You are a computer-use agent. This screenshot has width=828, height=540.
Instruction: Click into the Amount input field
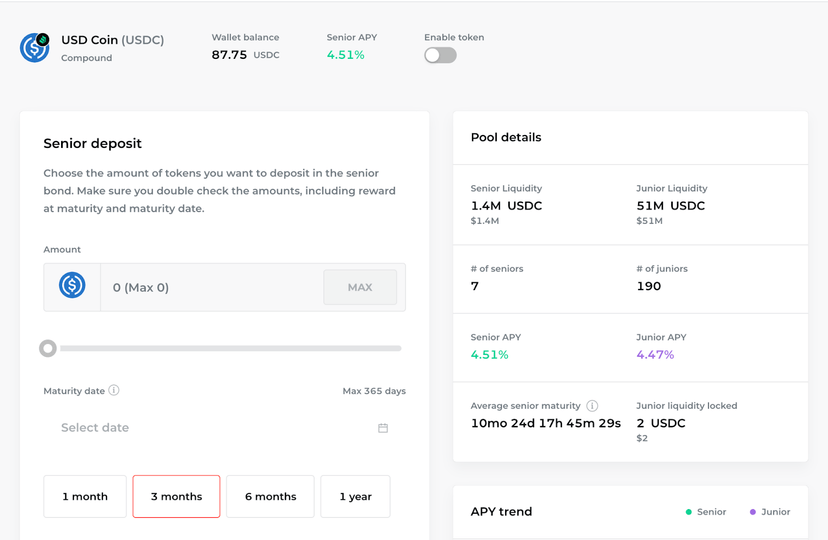tap(211, 287)
